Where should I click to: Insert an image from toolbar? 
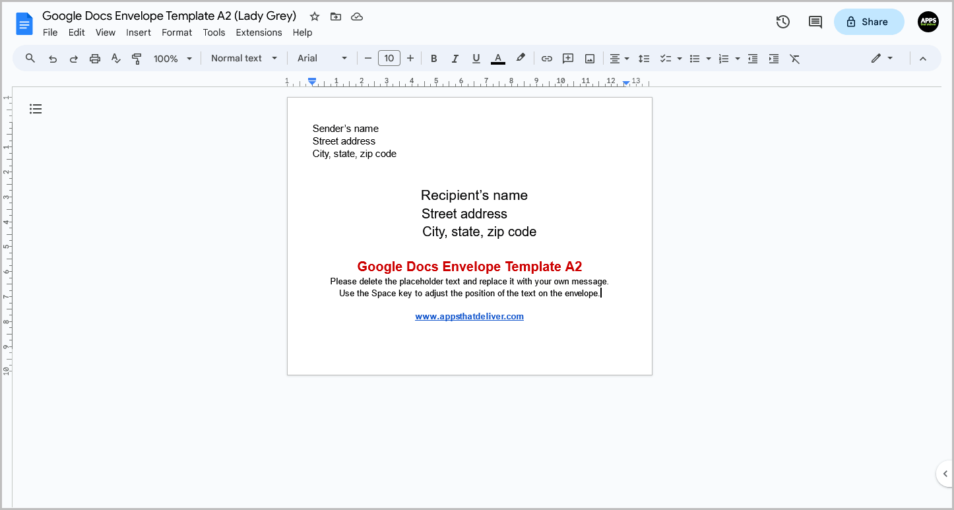(x=590, y=59)
